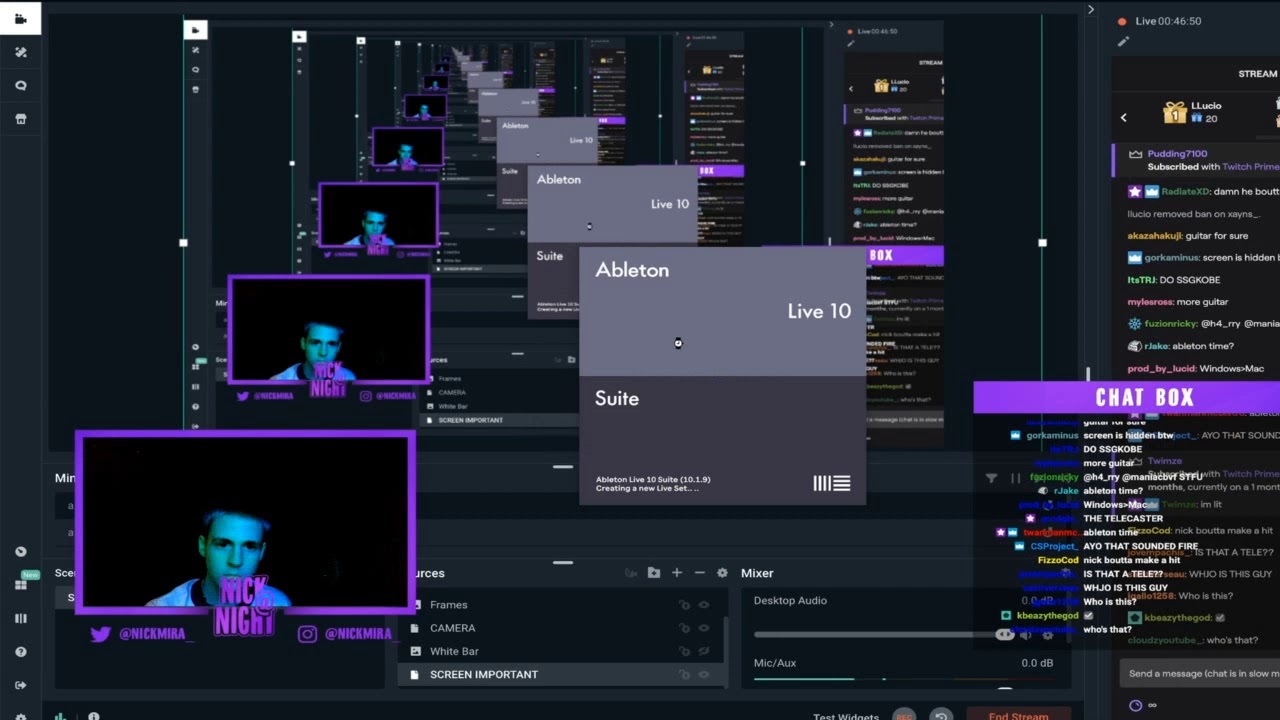Screen dimensions: 1280x720
Task: Open Desktop Audio settings gear in the Mixer
Action: [x=1047, y=634]
